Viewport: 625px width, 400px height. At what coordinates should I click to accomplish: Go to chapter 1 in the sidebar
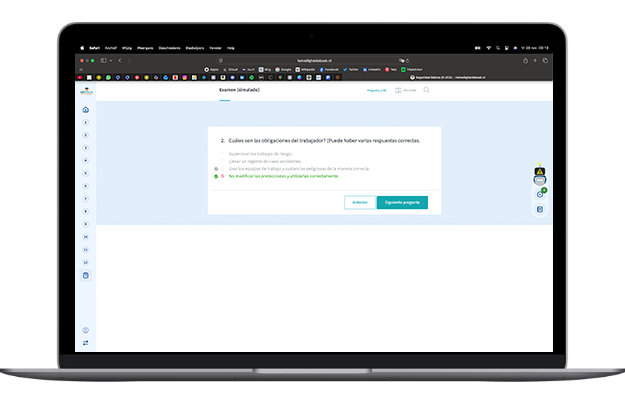[86, 122]
